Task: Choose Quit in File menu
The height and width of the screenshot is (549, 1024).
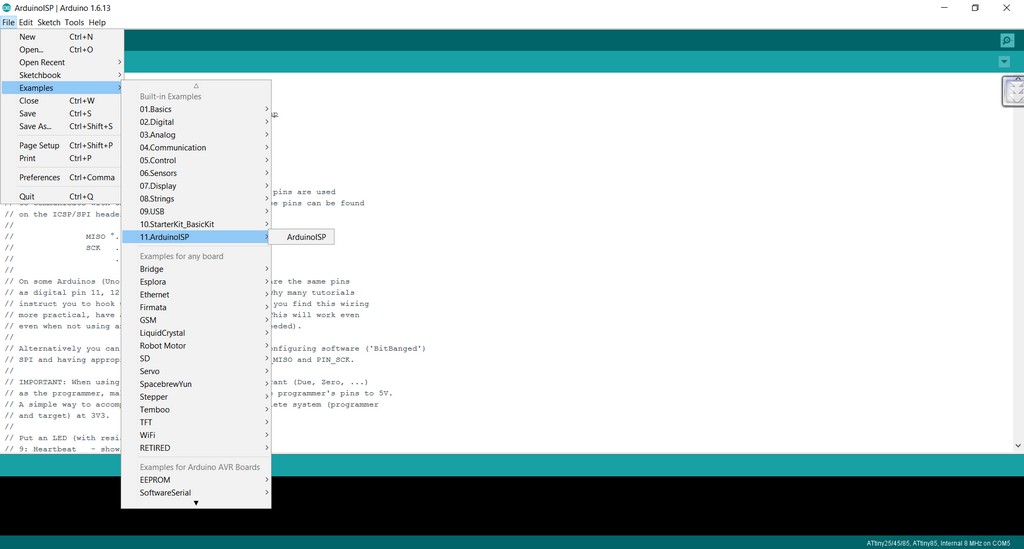Action: click(62, 196)
